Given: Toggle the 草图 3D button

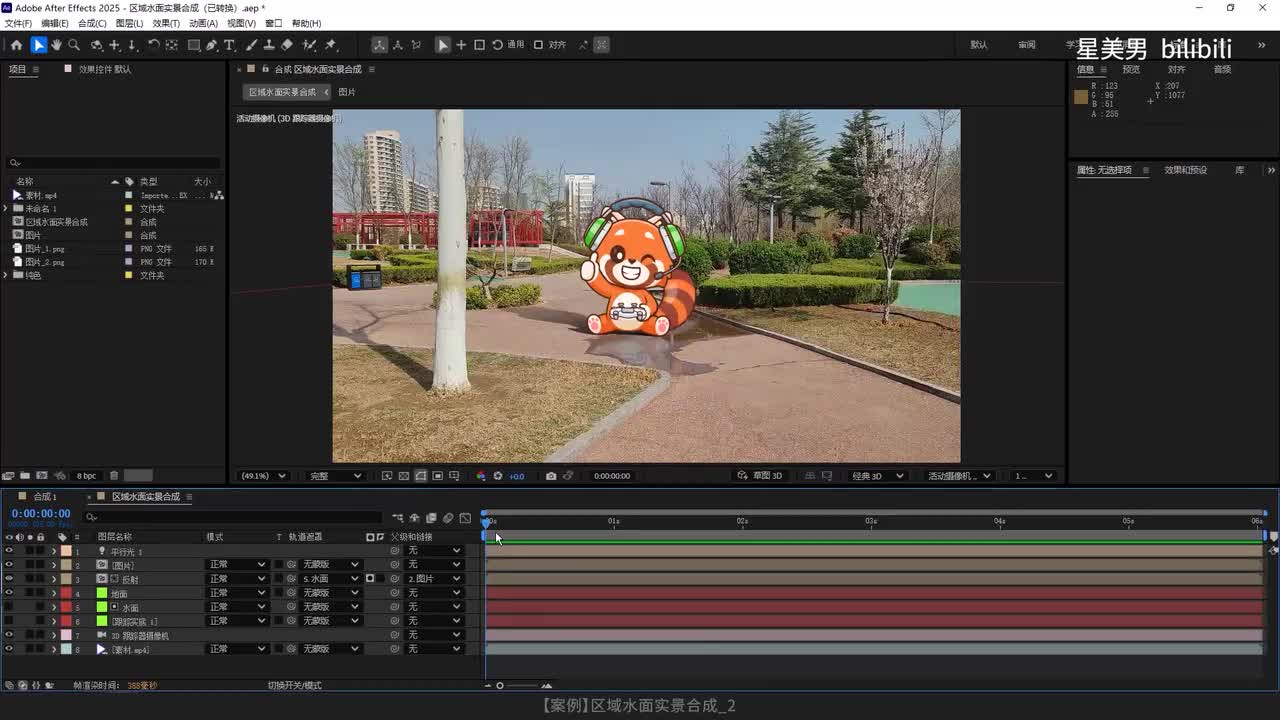Looking at the screenshot, I should tap(760, 476).
